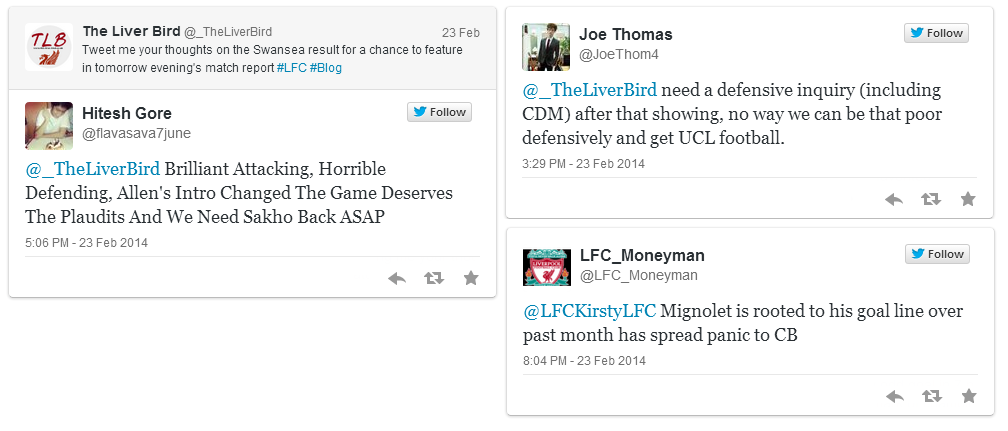Retweet Joe Thomas's tweet
The image size is (1008, 431).
pos(931,199)
